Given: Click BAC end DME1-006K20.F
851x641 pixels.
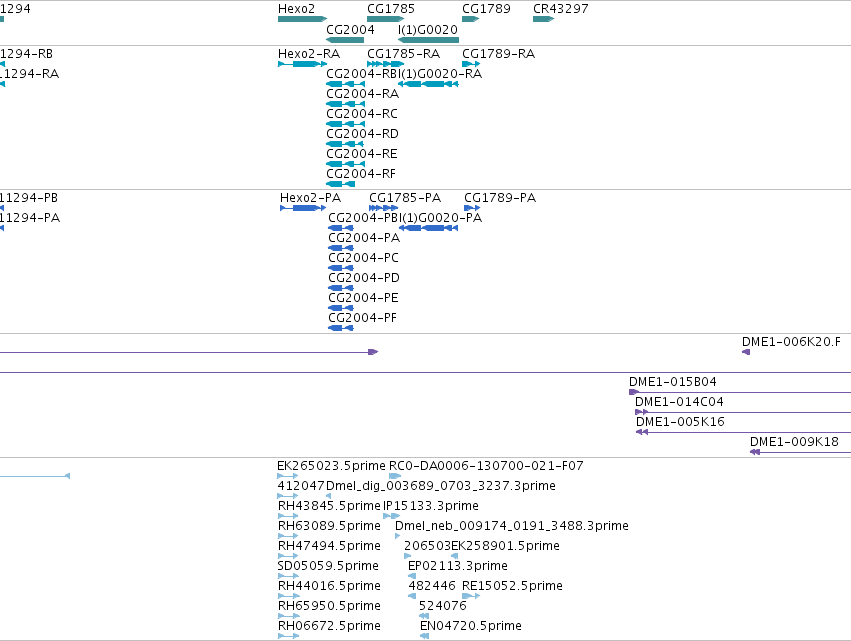Looking at the screenshot, I should tap(791, 342).
